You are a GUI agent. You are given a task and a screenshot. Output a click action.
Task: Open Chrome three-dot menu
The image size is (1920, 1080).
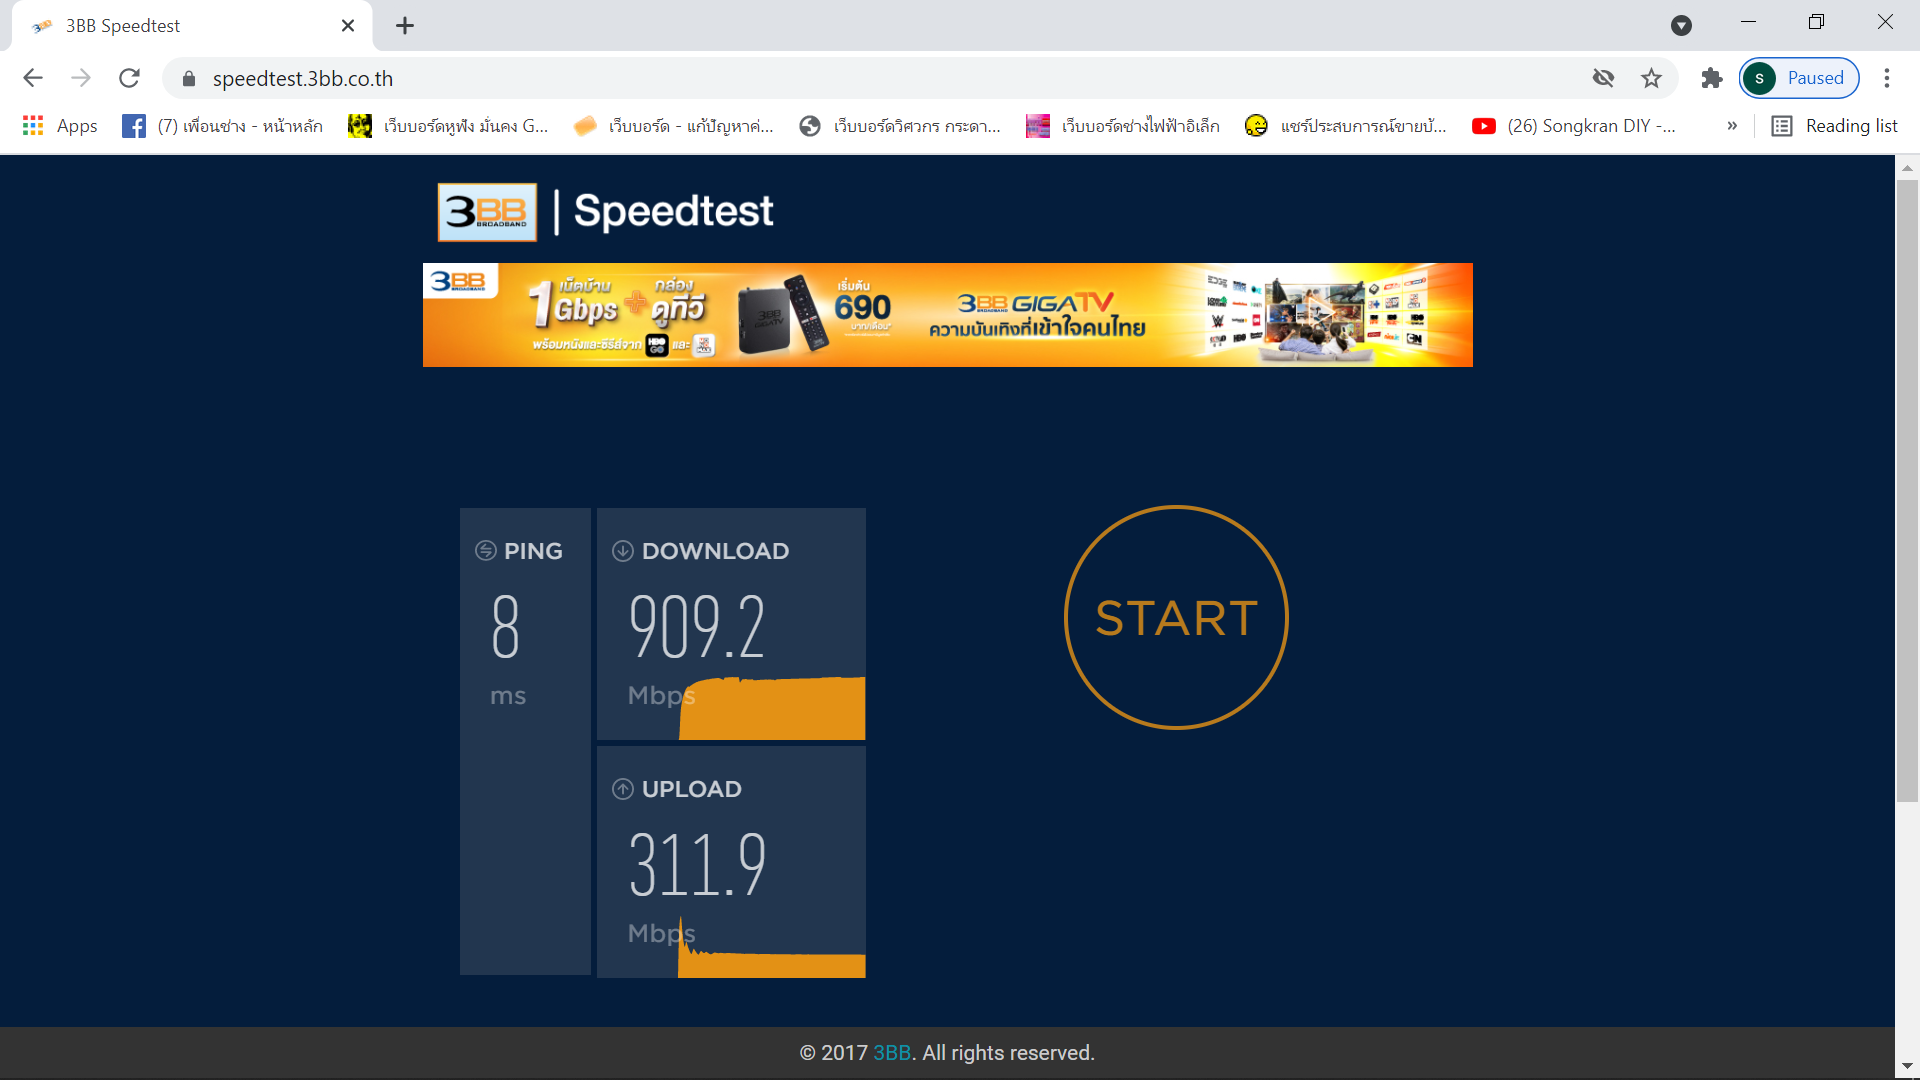click(1887, 78)
